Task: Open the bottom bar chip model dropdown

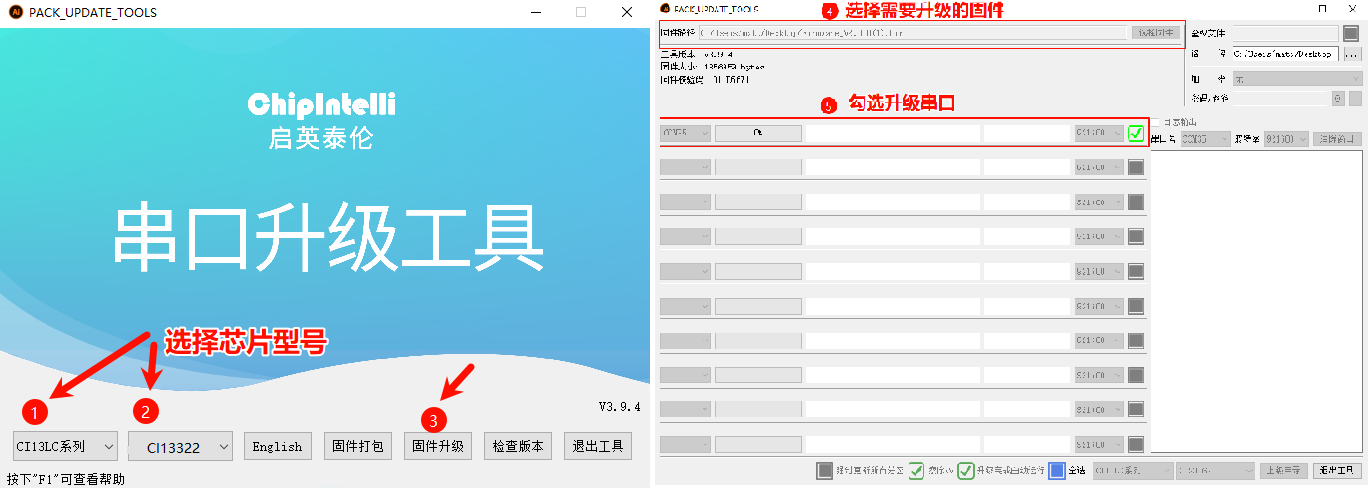Action: click(x=1215, y=470)
